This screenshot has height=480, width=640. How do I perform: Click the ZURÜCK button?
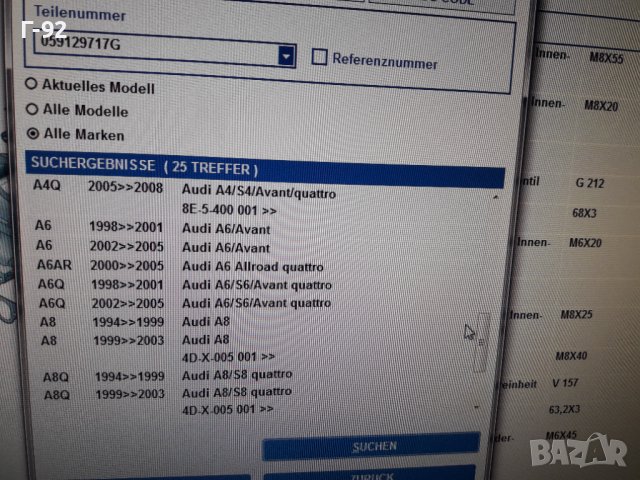click(369, 473)
